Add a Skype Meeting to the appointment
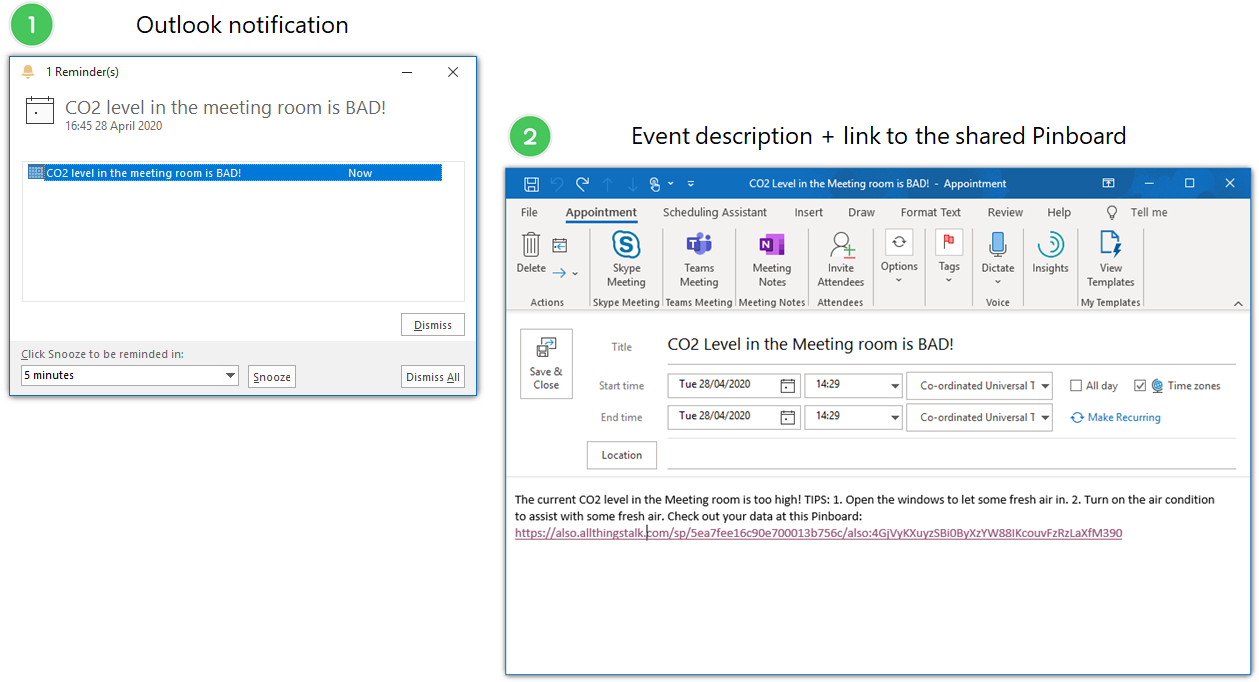The image size is (1259, 682). pos(626,259)
